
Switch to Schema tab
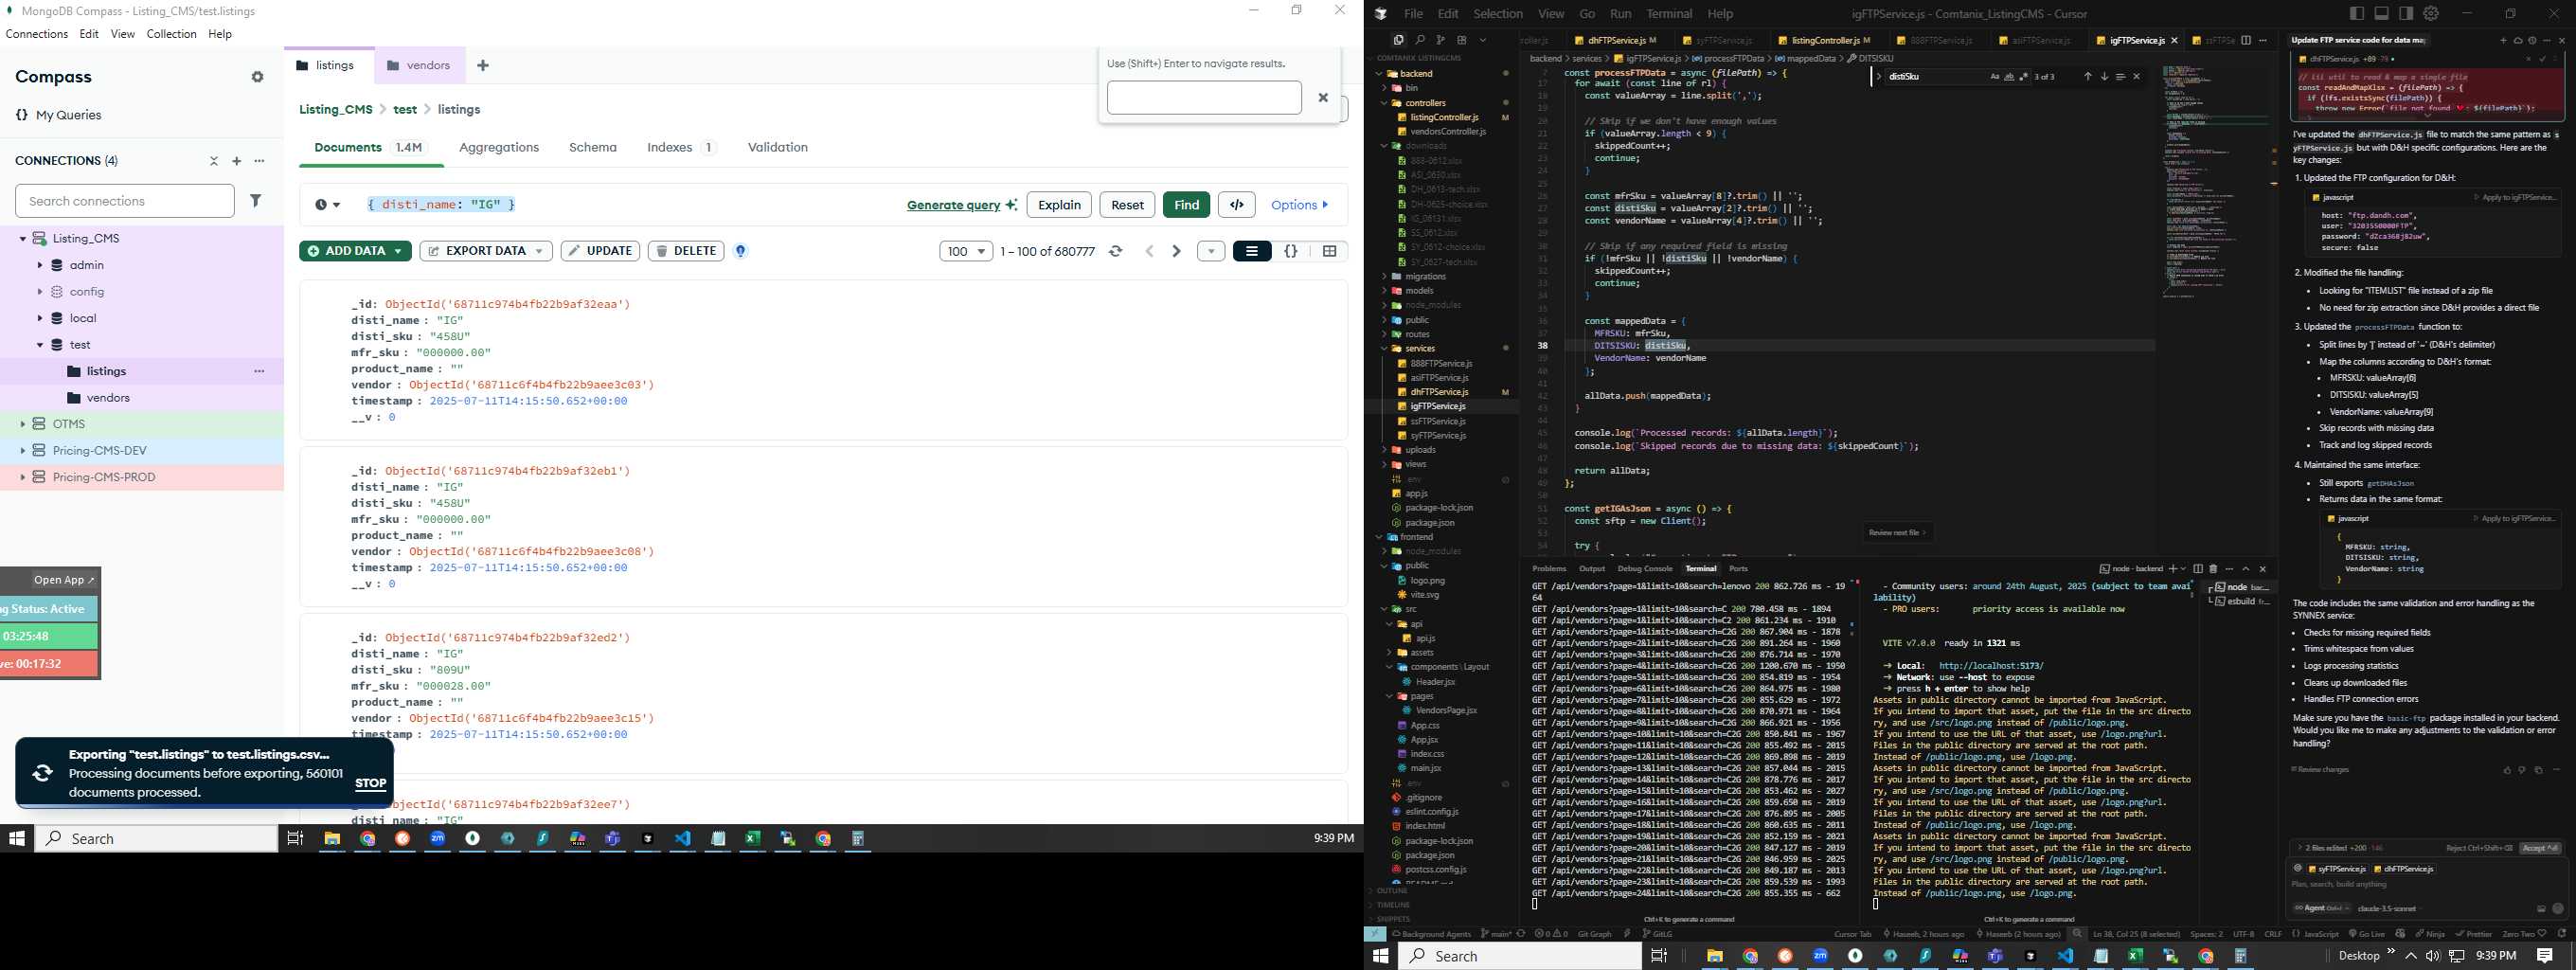pos(593,147)
